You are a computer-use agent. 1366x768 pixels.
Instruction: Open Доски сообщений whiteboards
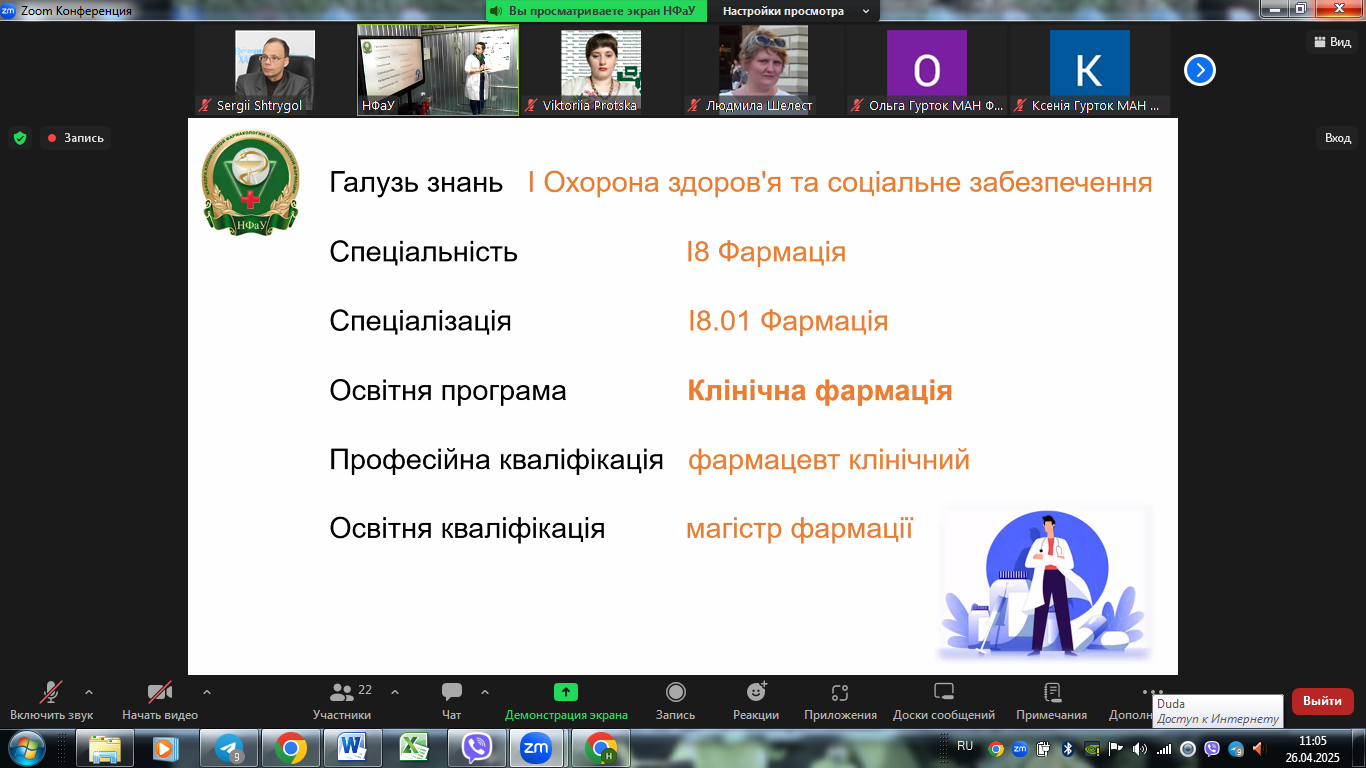[x=944, y=701]
